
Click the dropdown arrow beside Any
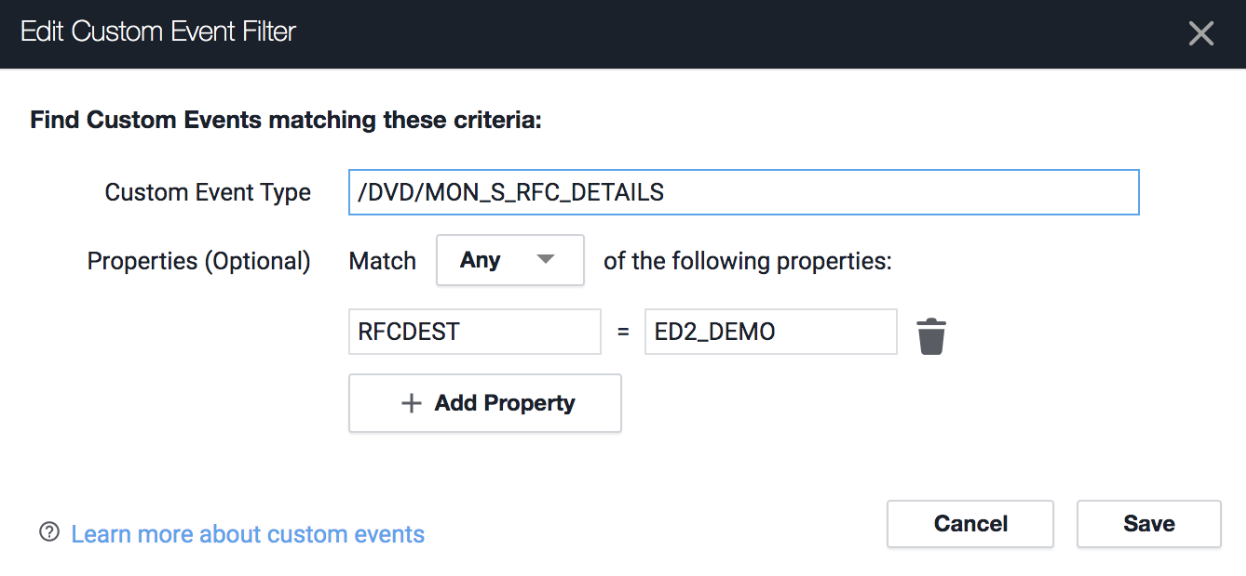coord(545,260)
